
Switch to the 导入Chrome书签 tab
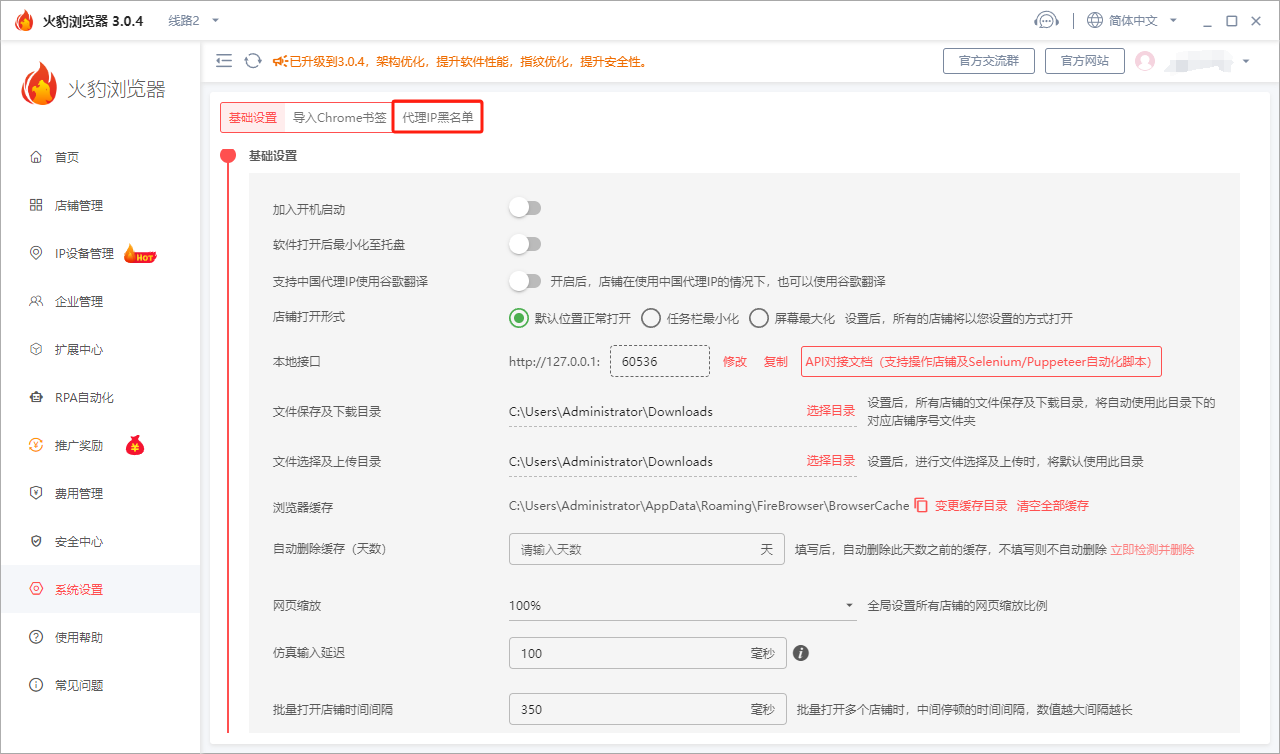pyautogui.click(x=340, y=116)
